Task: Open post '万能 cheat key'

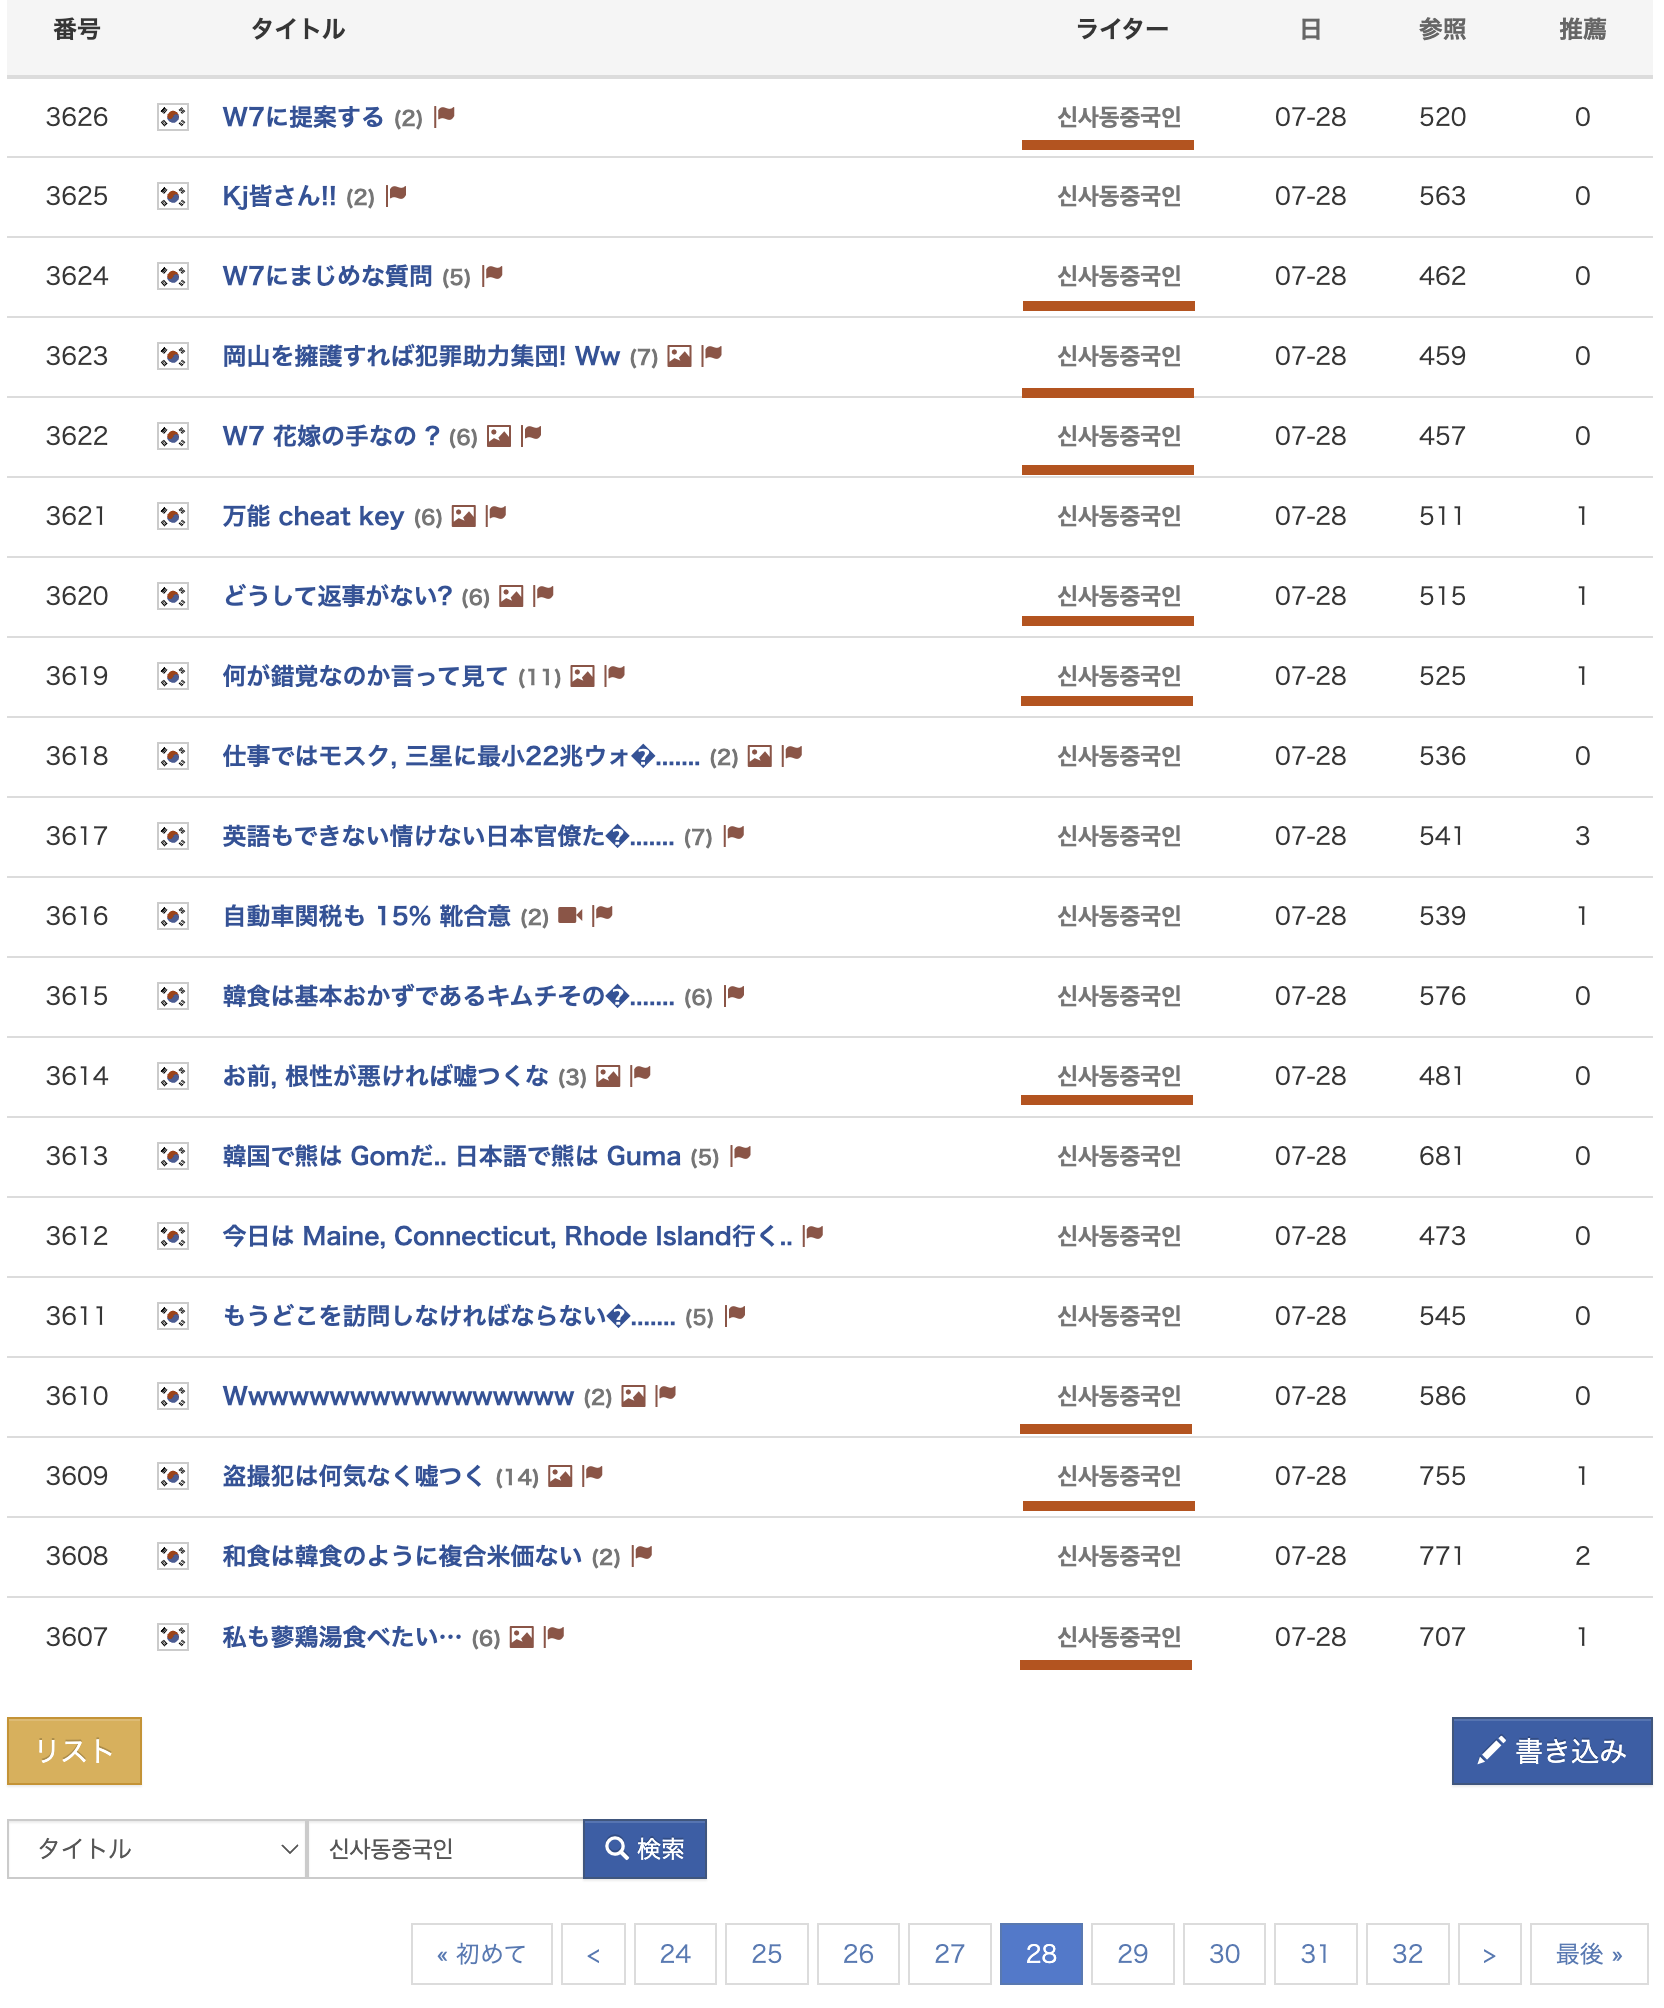Action: pyautogui.click(x=313, y=516)
